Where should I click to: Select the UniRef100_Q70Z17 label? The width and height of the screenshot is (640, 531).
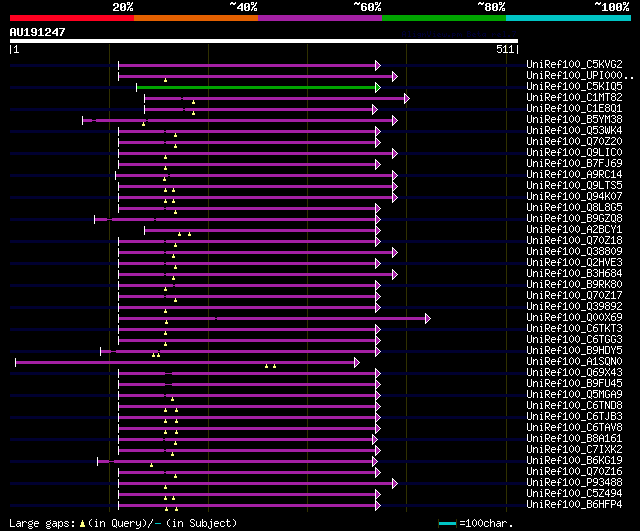coord(574,296)
